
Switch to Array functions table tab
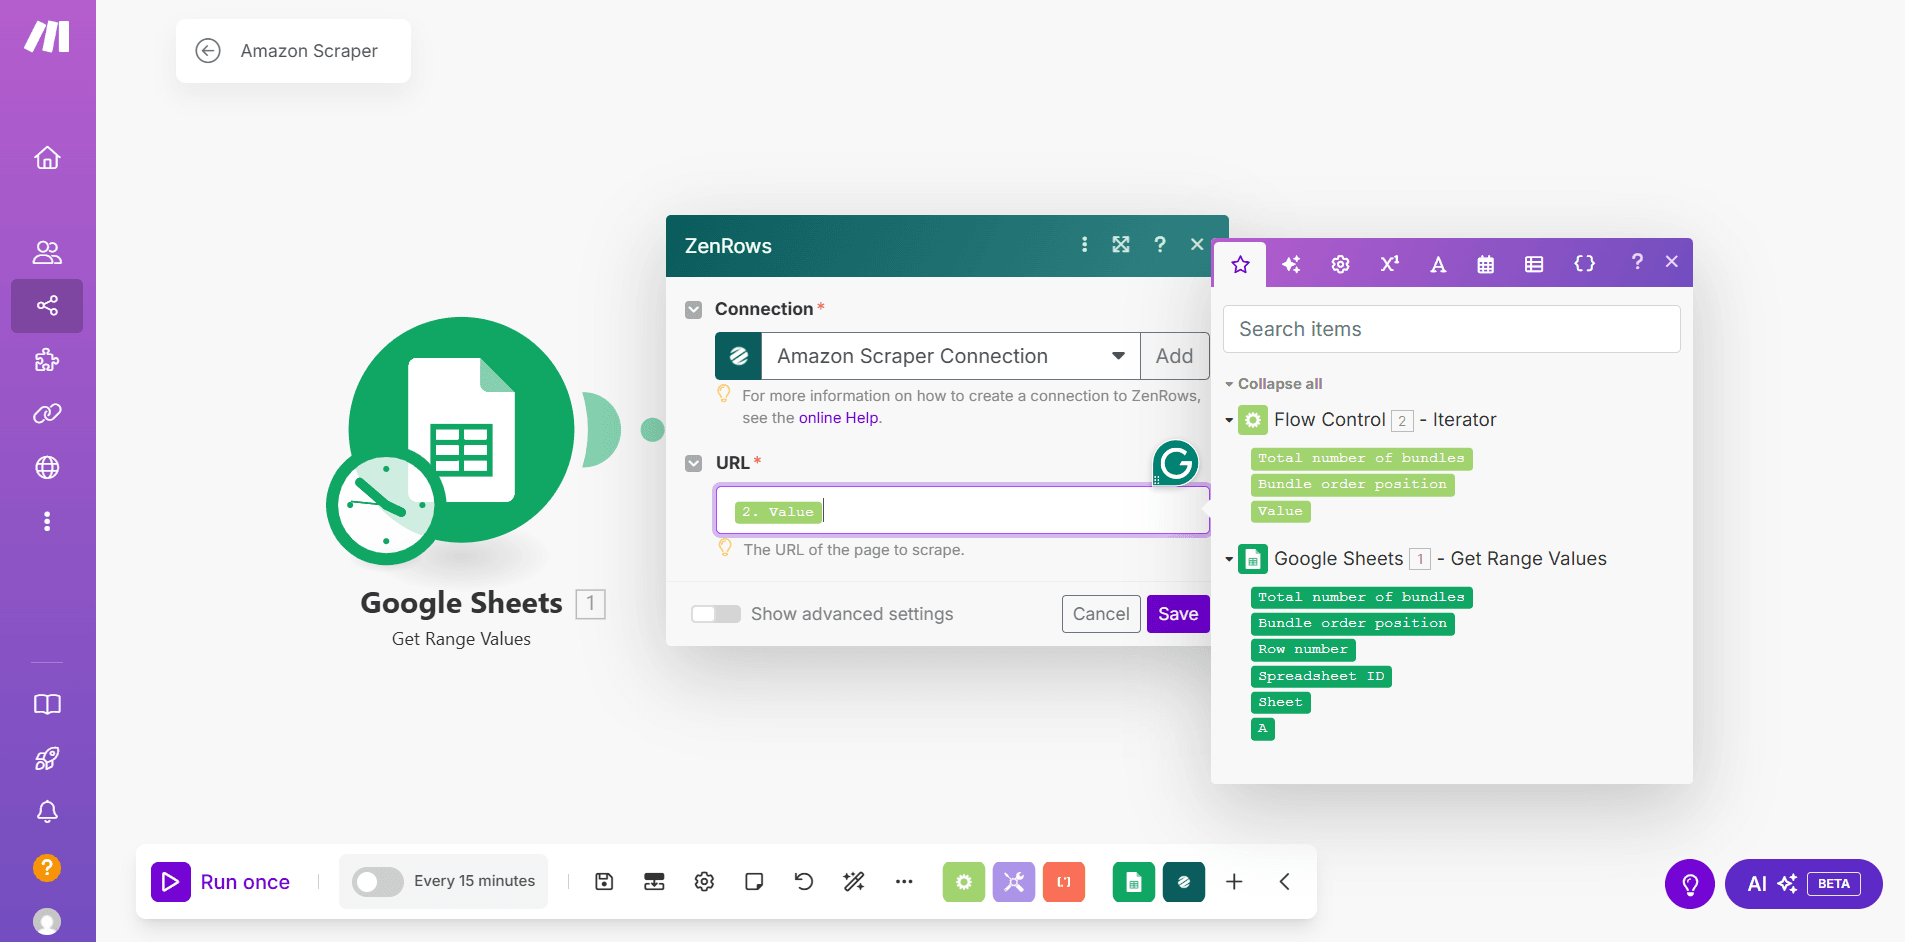click(1534, 264)
